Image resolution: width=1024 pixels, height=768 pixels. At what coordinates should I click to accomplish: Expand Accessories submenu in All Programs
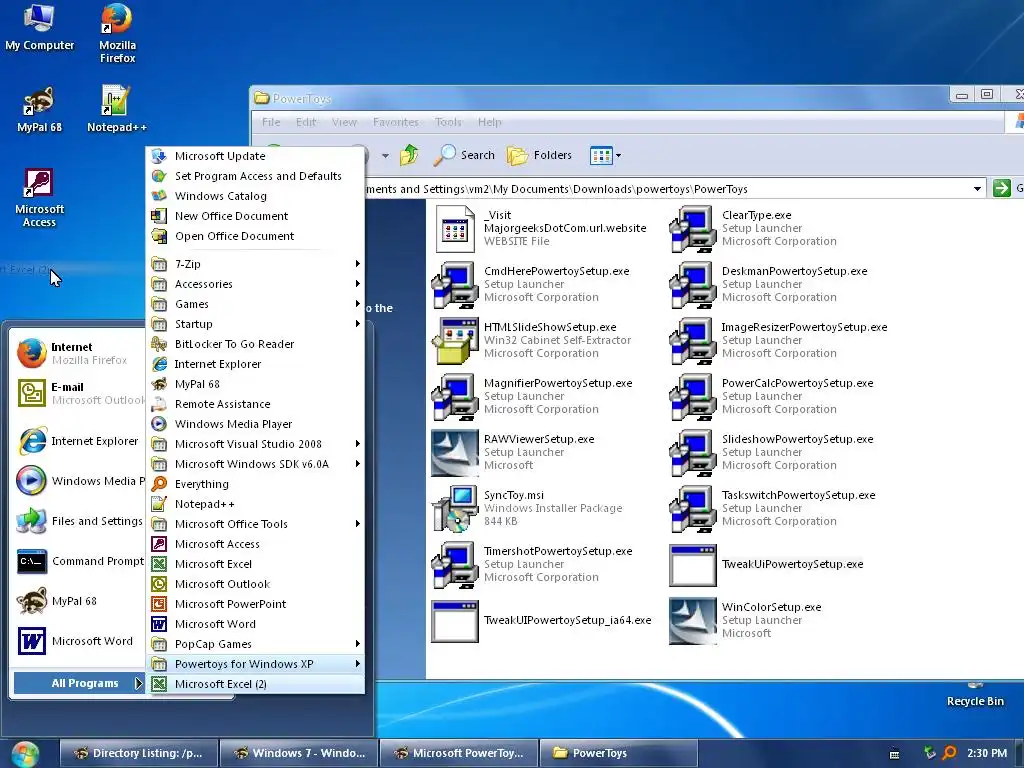pyautogui.click(x=255, y=284)
